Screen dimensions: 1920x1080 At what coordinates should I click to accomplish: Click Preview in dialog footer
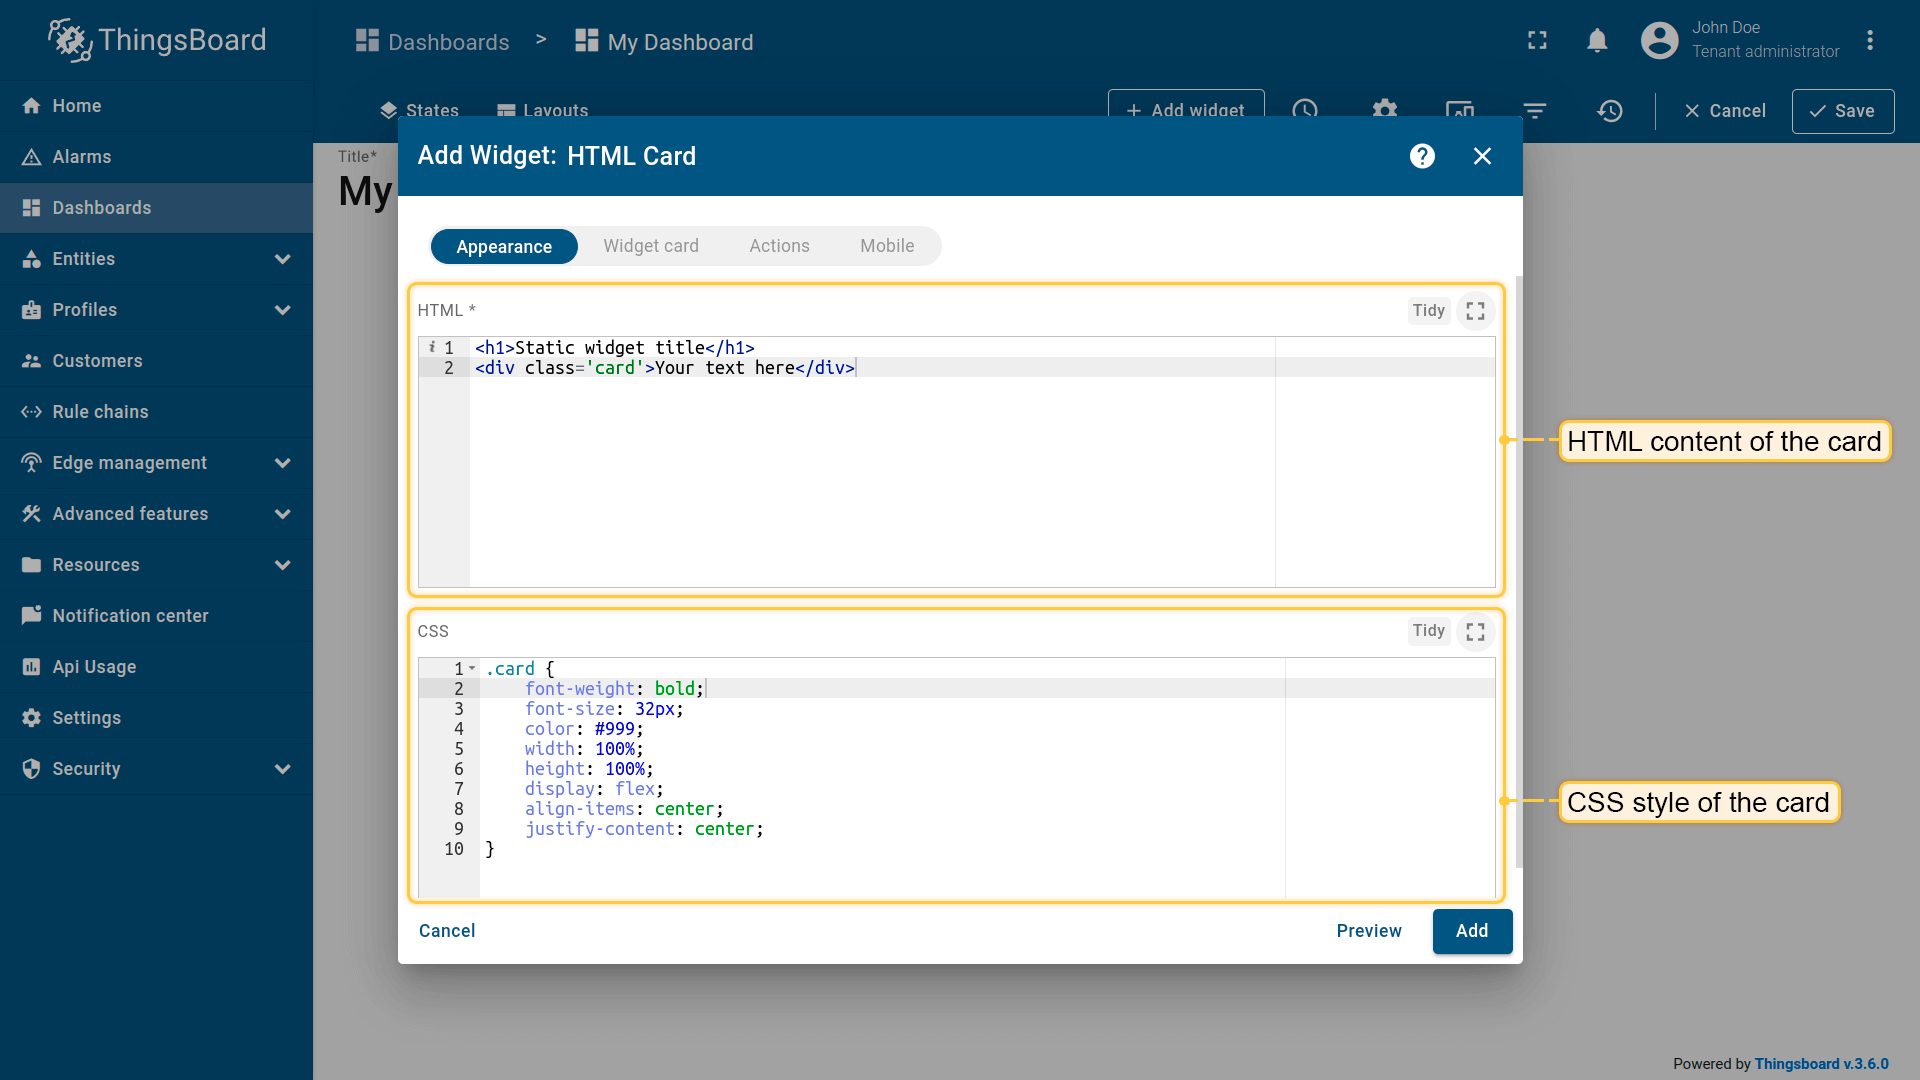1368,931
